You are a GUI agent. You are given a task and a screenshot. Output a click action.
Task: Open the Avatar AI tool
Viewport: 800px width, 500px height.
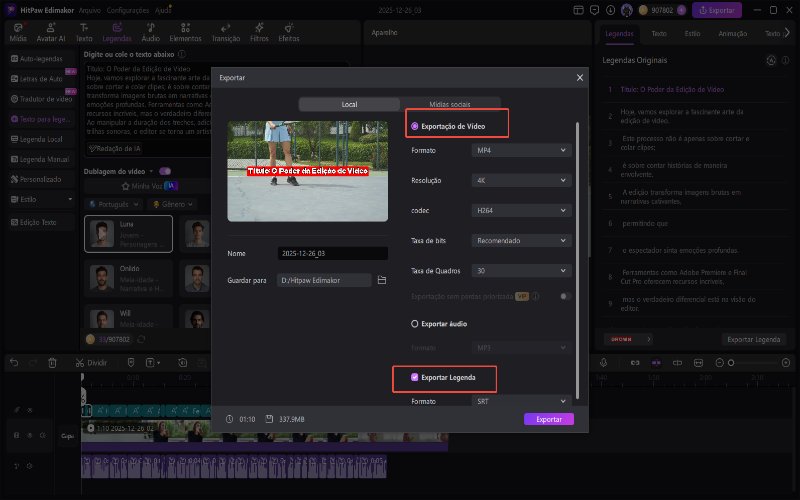coord(51,32)
